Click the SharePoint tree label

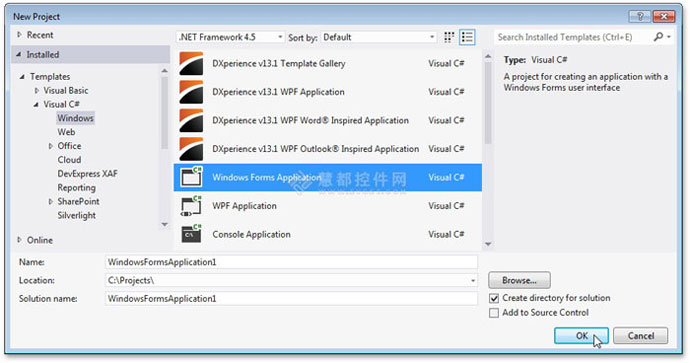(x=78, y=202)
